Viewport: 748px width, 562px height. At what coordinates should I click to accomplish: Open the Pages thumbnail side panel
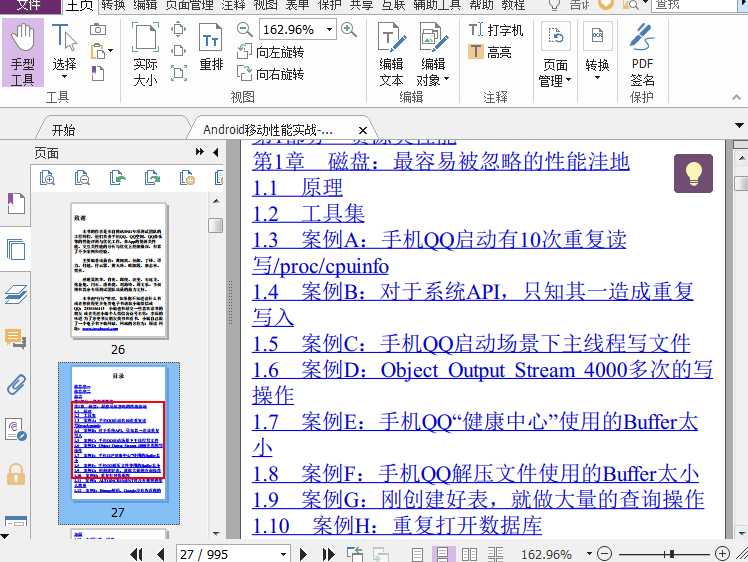16,250
